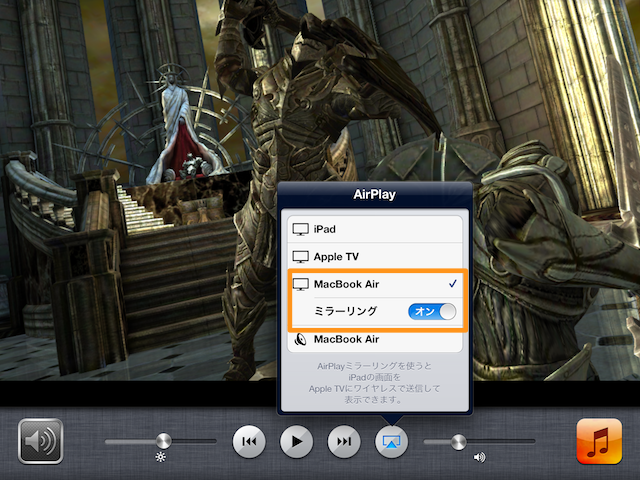Turn off the ミラーリング switch
Image resolution: width=640 pixels, height=480 pixels.
(432, 311)
